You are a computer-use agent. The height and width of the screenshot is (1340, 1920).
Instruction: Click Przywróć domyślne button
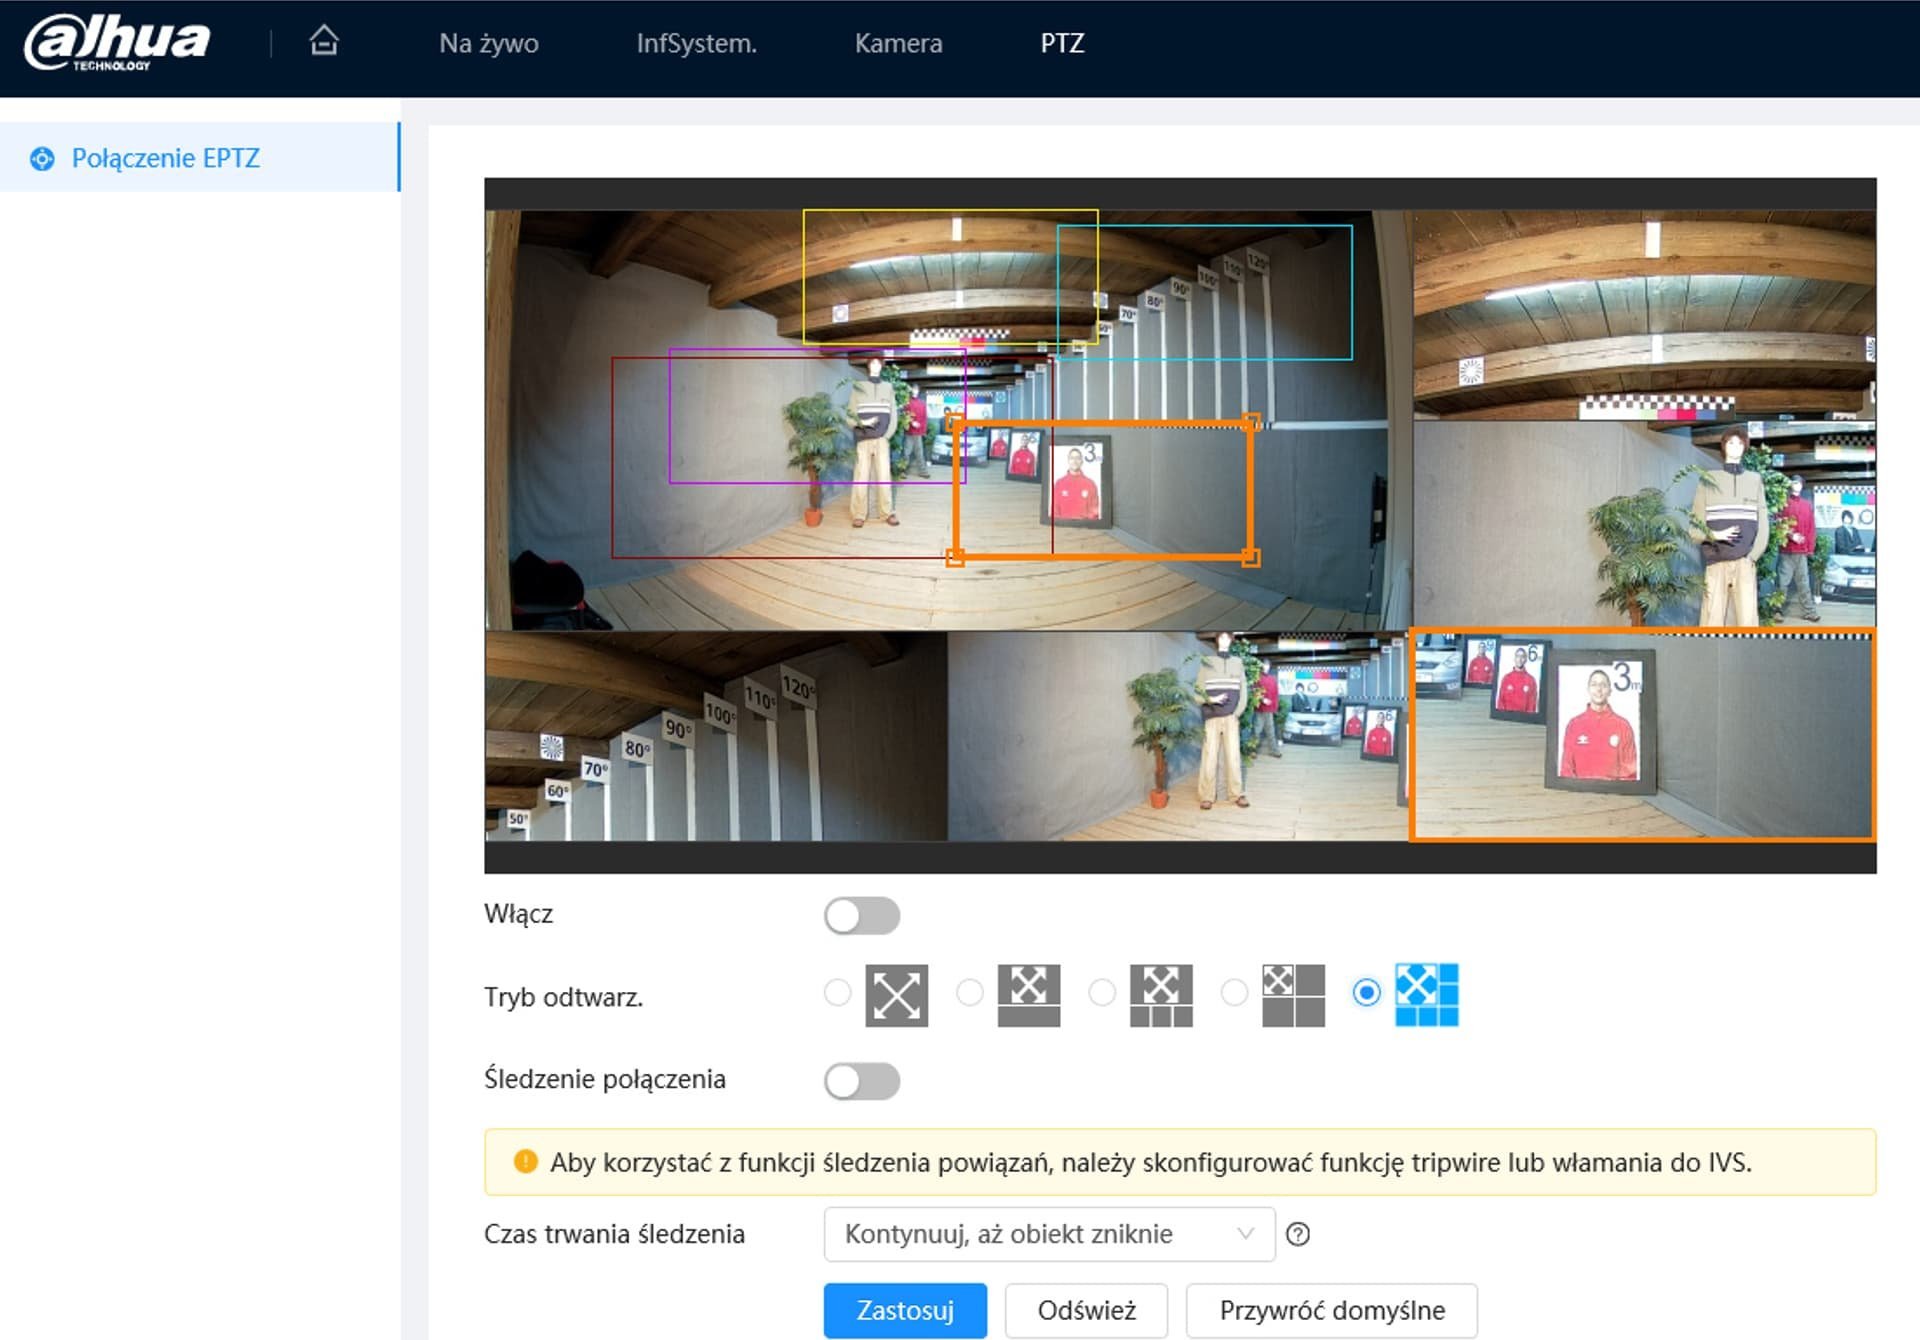[x=1331, y=1310]
